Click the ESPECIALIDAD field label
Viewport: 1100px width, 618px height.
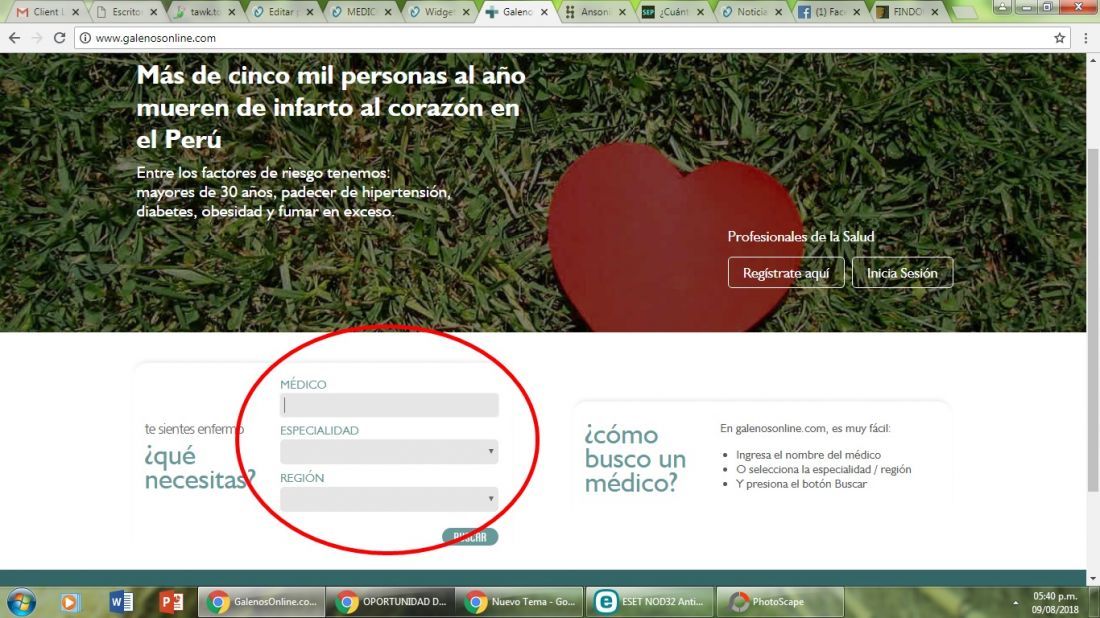click(319, 431)
